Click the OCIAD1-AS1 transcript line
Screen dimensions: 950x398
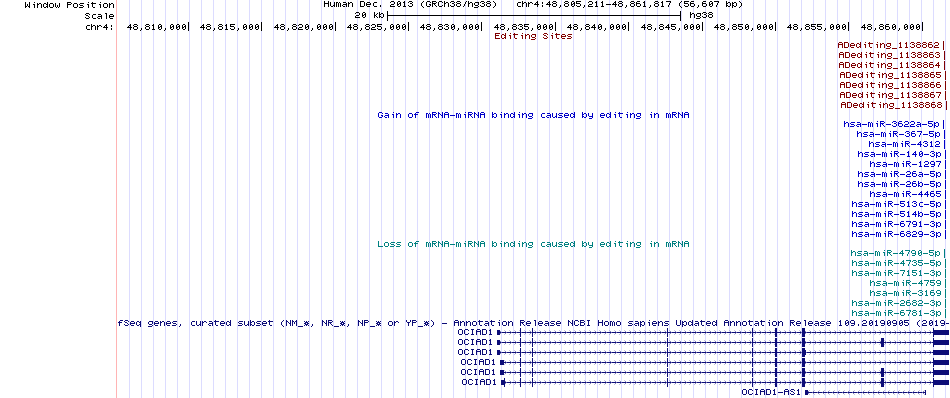pyautogui.click(x=865, y=392)
